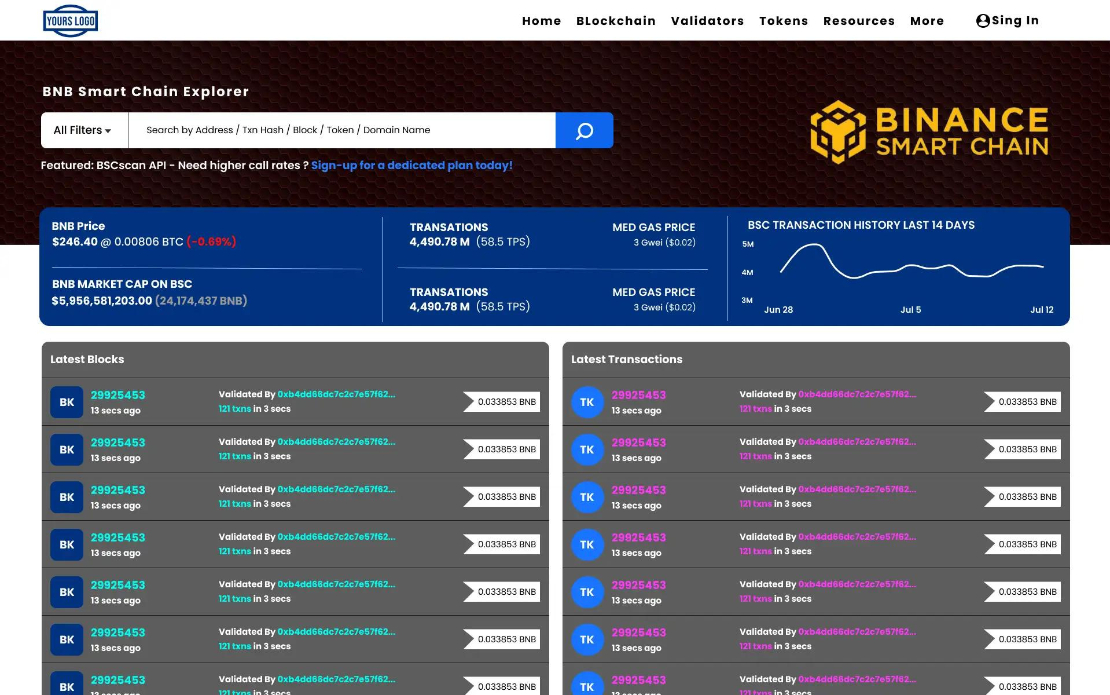Click the Latest Blocks panel heading
The image size is (1110, 695).
click(87, 360)
